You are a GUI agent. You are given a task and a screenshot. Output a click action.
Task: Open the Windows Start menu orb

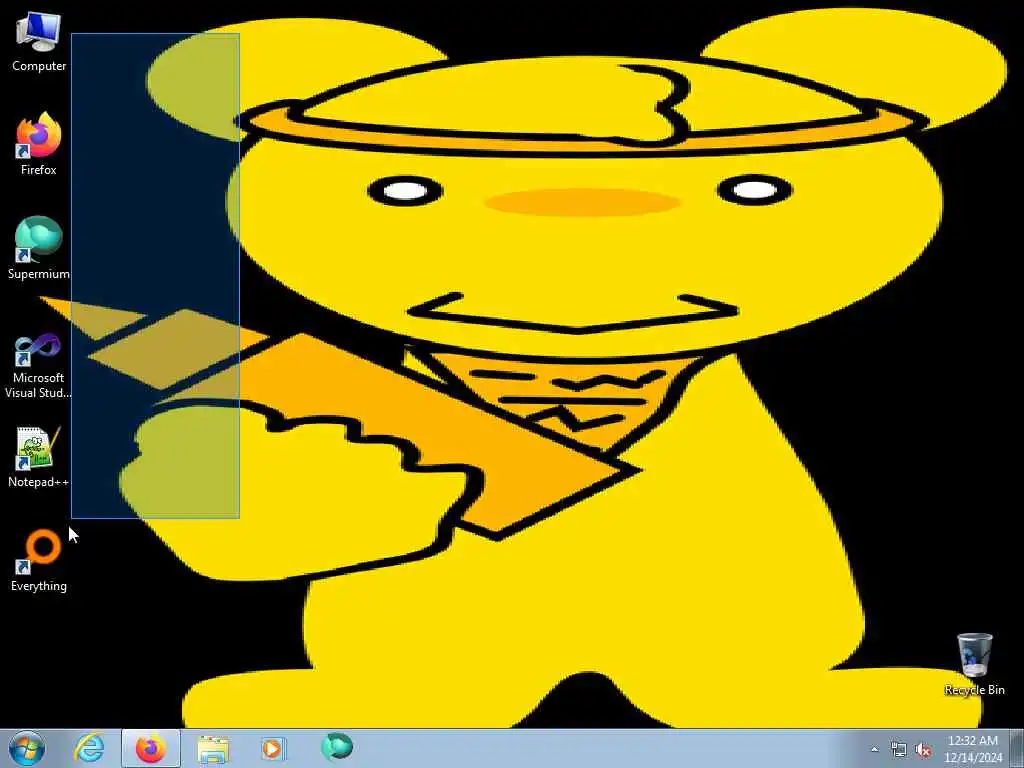pos(27,748)
